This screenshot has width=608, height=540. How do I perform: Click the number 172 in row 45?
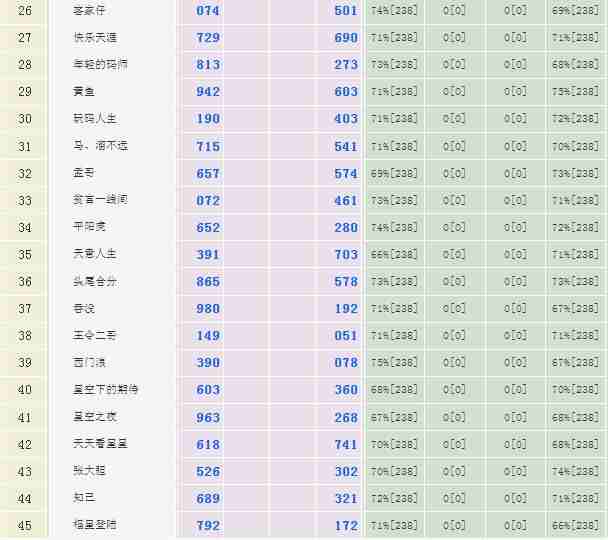345,525
